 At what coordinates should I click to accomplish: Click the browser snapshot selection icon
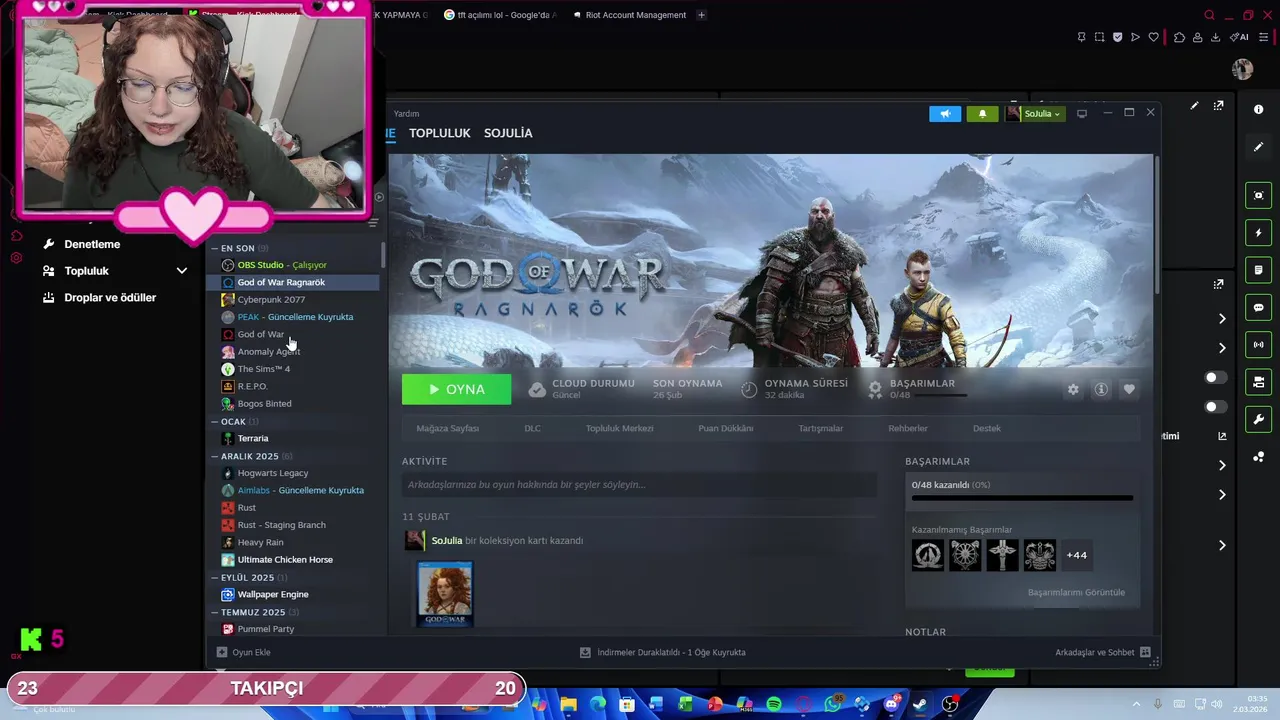[1099, 37]
